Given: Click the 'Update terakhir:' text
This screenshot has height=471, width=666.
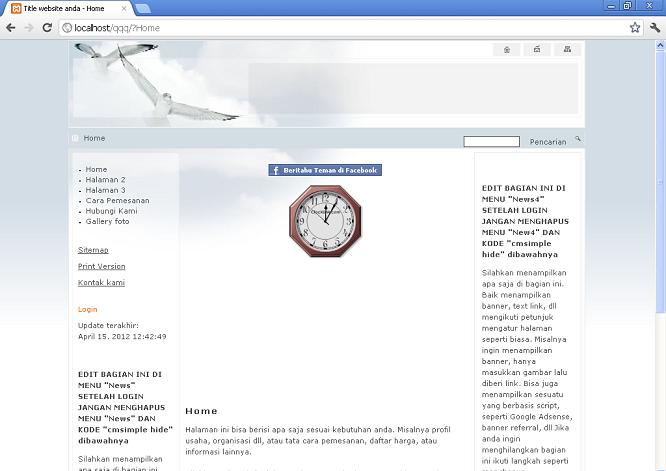Looking at the screenshot, I should 108,325.
